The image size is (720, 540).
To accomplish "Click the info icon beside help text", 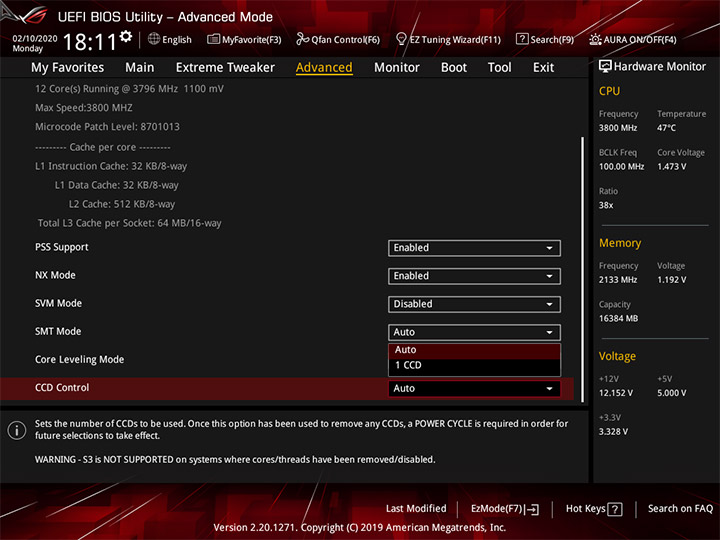I will (17, 430).
